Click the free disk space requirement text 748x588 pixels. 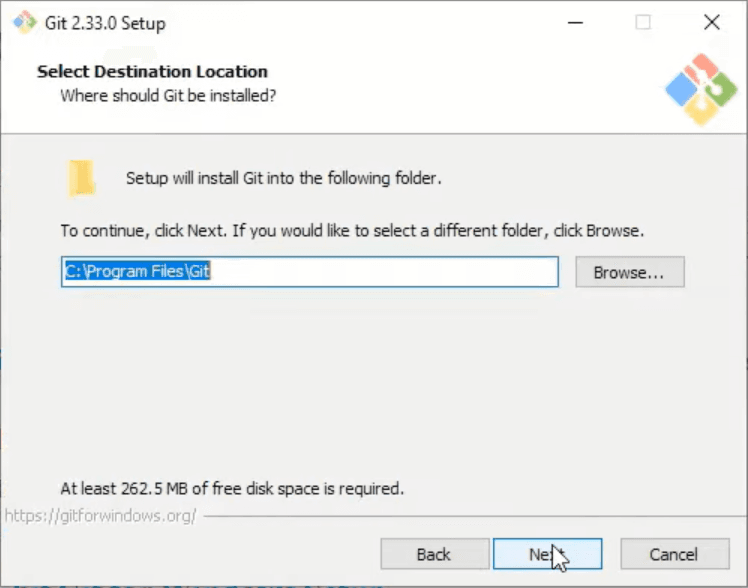click(232, 489)
